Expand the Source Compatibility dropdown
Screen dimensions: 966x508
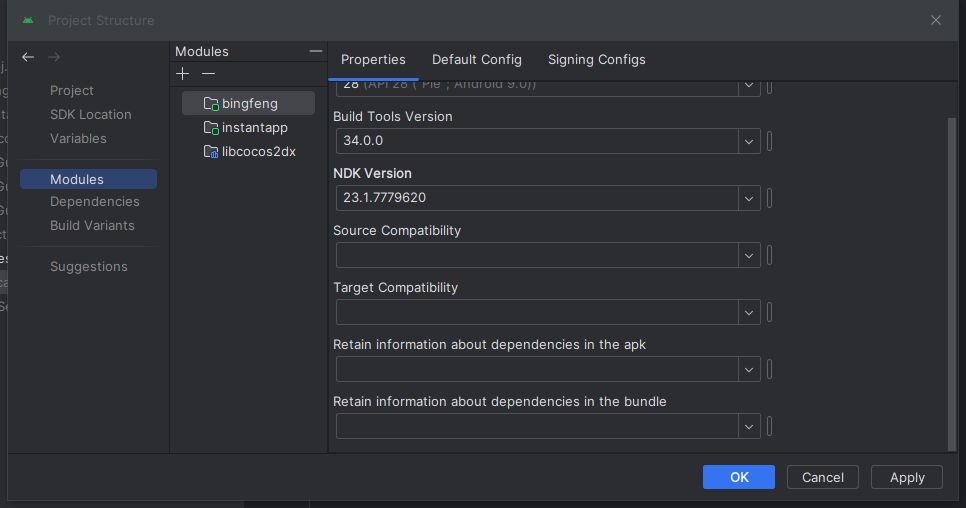coord(749,255)
